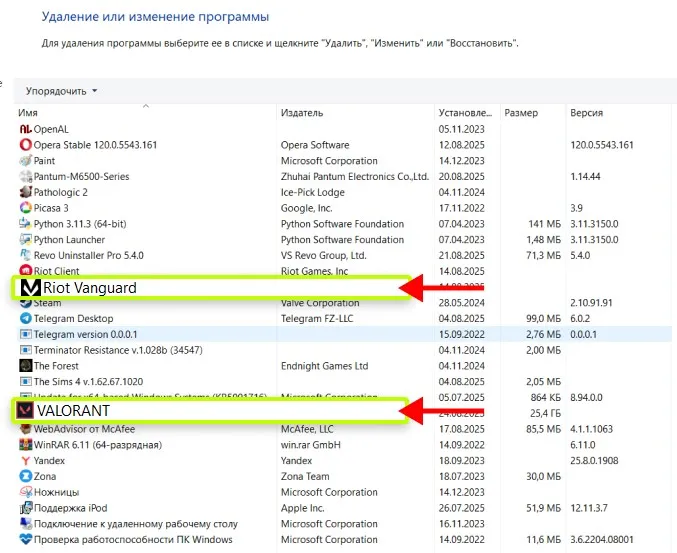Click the OpenAL program icon
The image size is (677, 553).
(x=25, y=129)
